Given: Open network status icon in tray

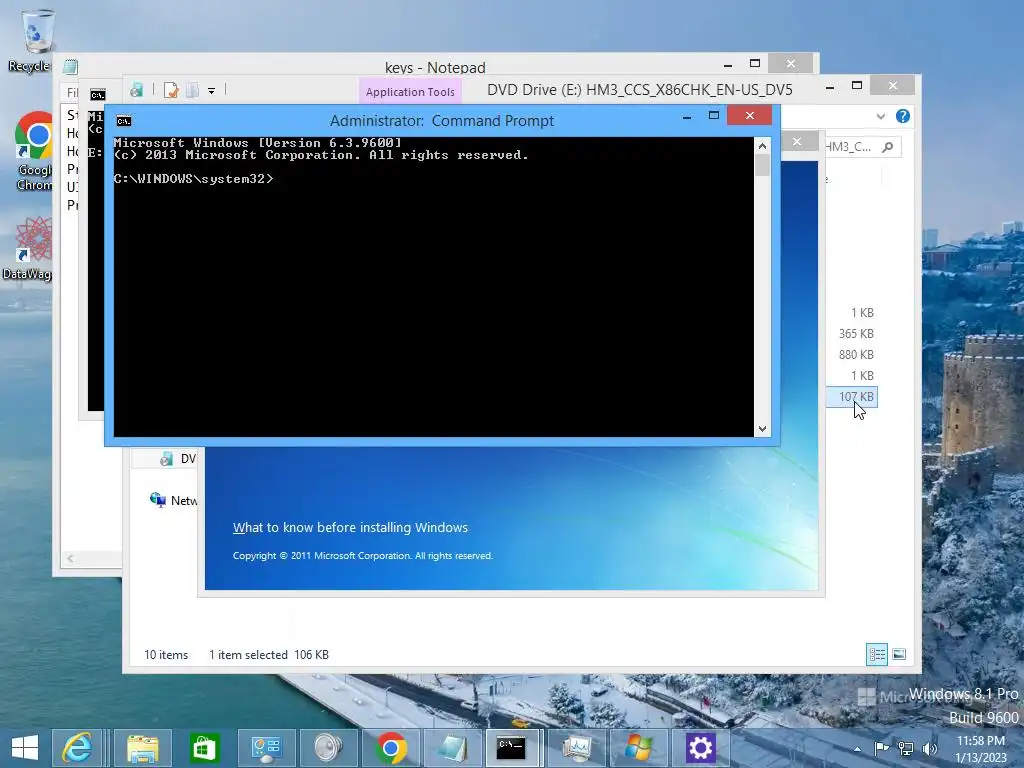Looking at the screenshot, I should coord(906,748).
